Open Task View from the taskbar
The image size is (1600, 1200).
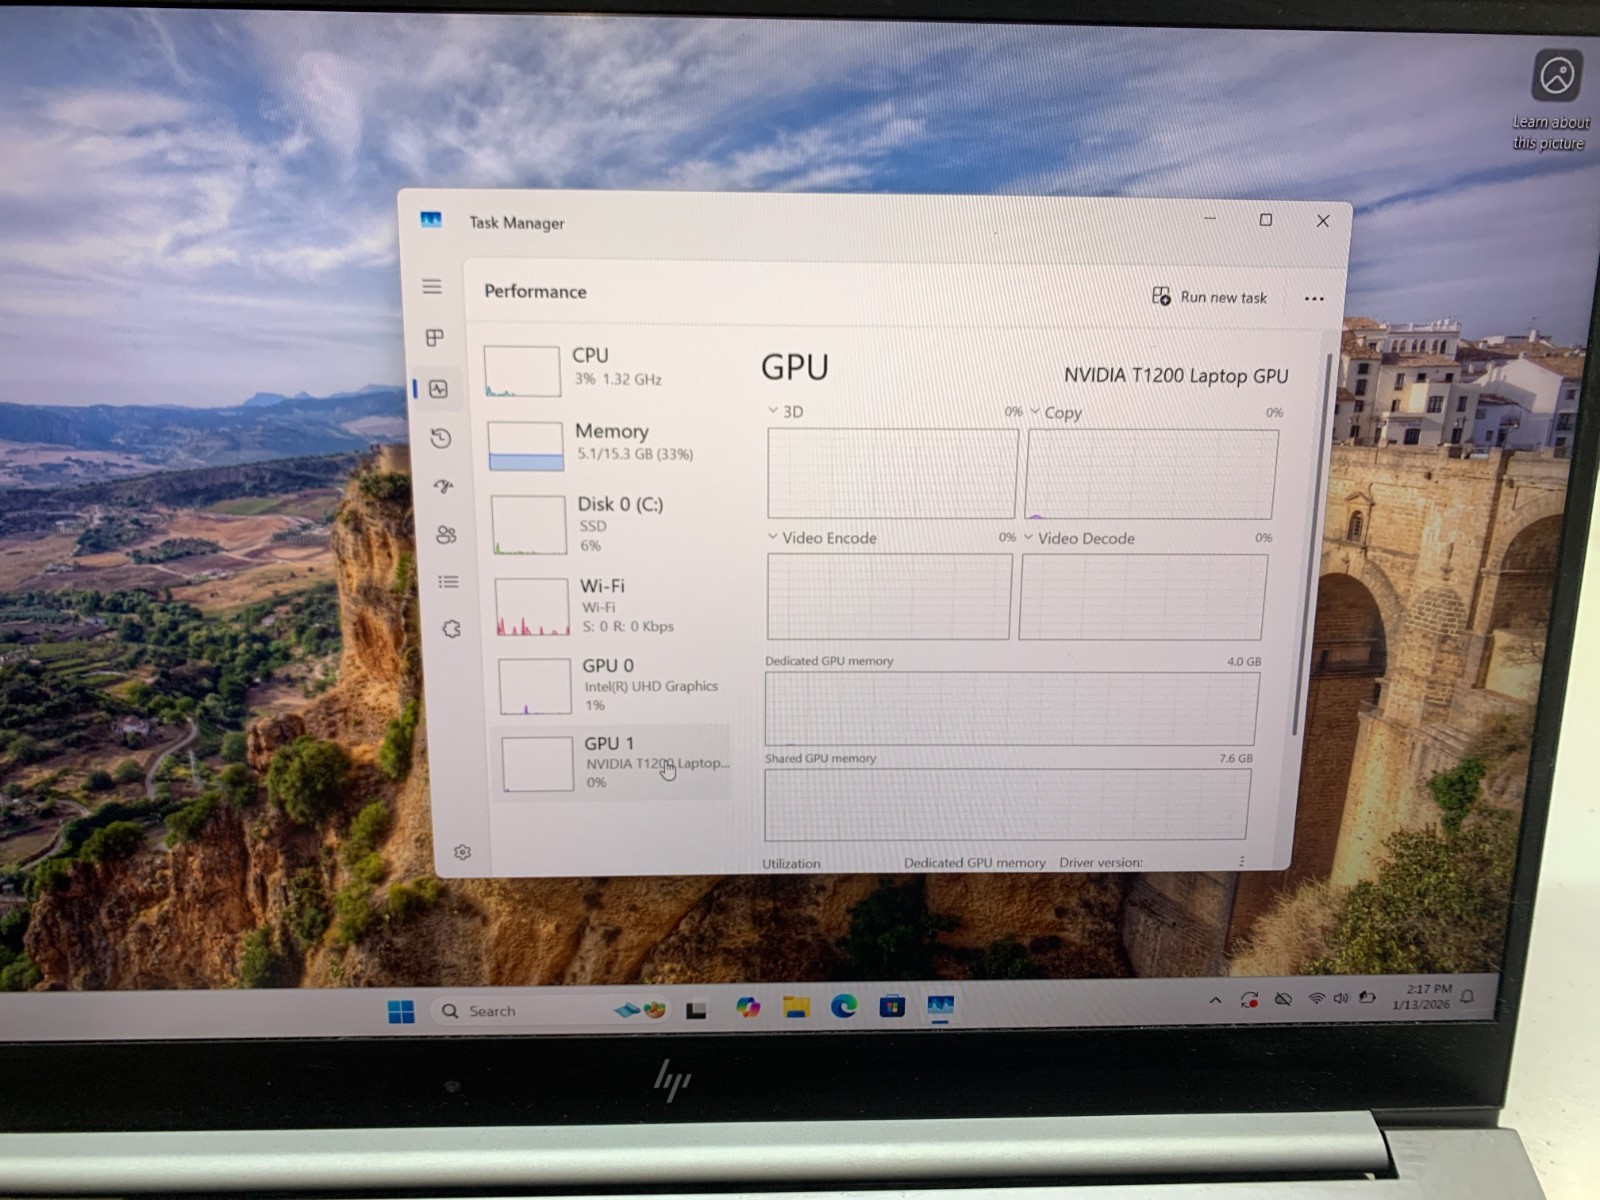point(696,1010)
